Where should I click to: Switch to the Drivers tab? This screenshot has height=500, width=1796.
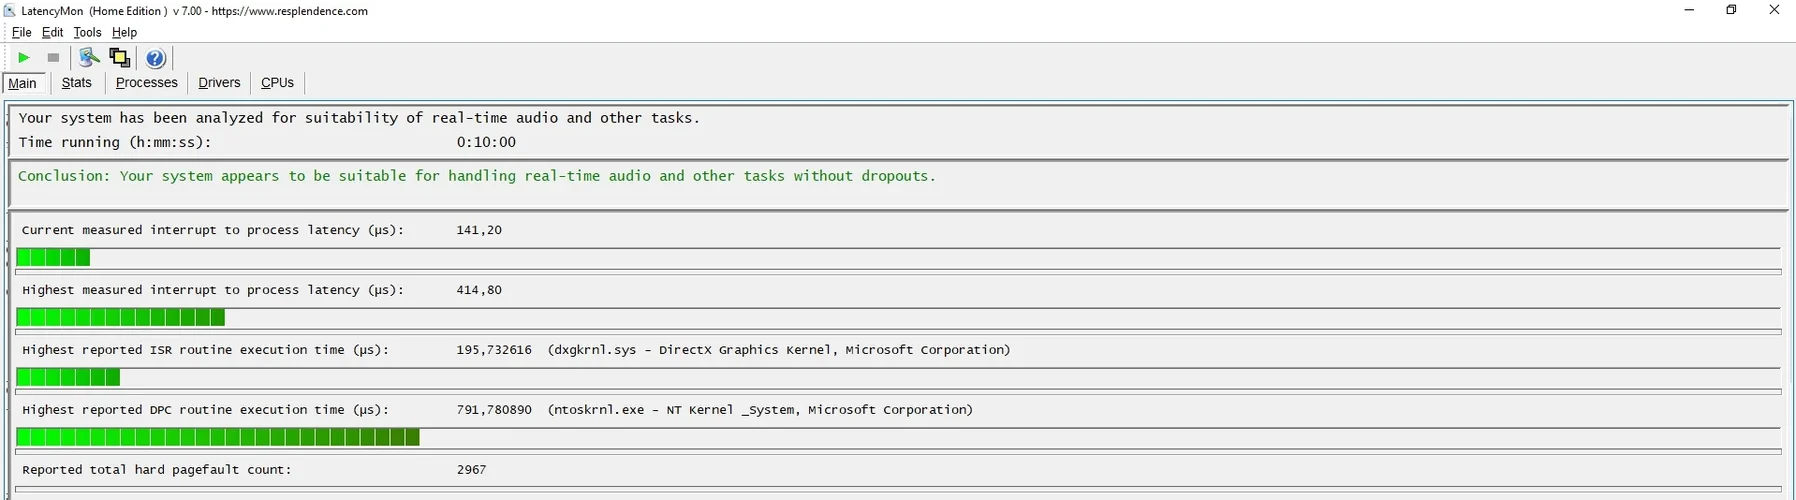219,83
